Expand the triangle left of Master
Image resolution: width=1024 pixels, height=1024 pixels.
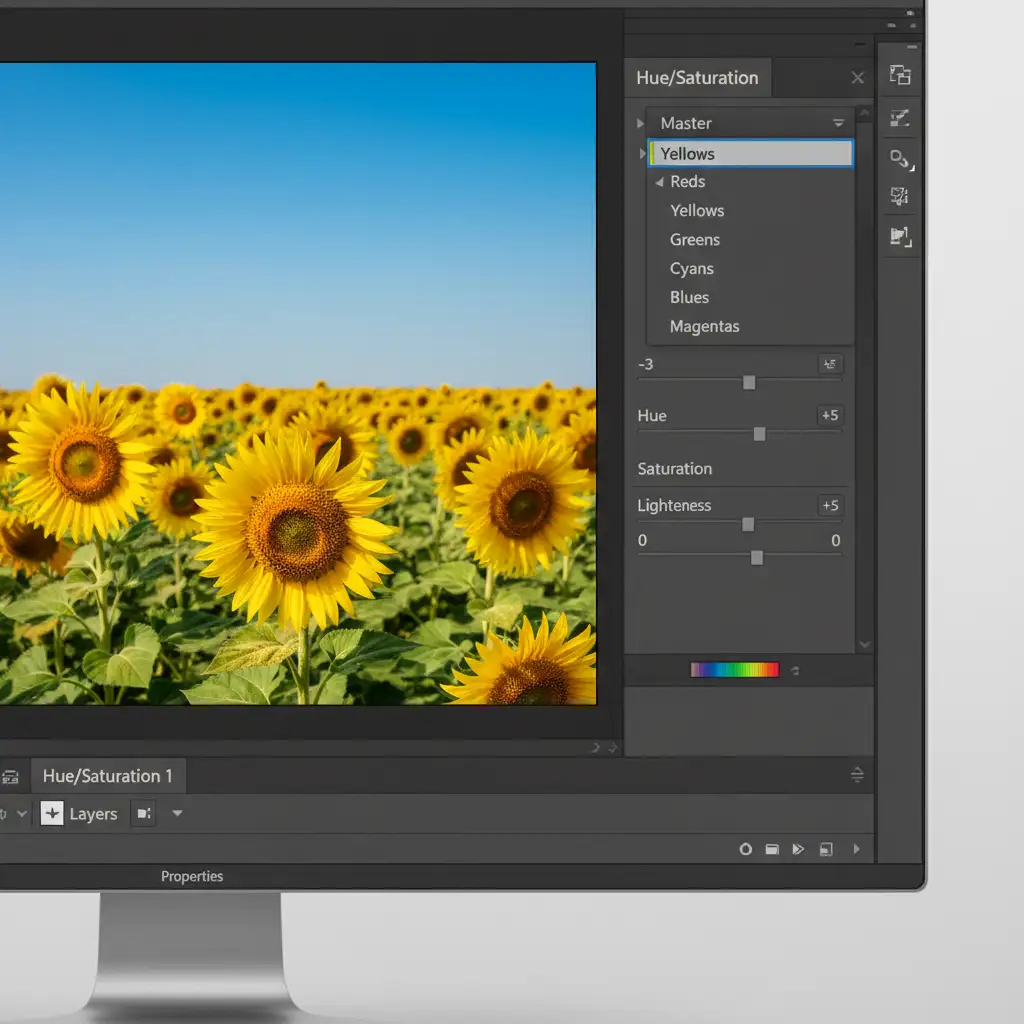pyautogui.click(x=641, y=124)
